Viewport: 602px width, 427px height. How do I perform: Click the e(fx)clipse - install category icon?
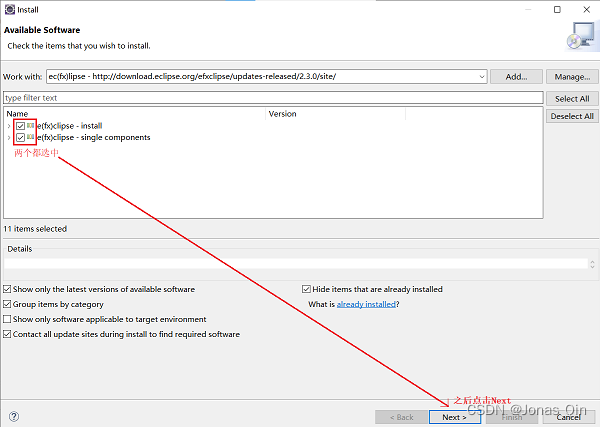point(31,126)
